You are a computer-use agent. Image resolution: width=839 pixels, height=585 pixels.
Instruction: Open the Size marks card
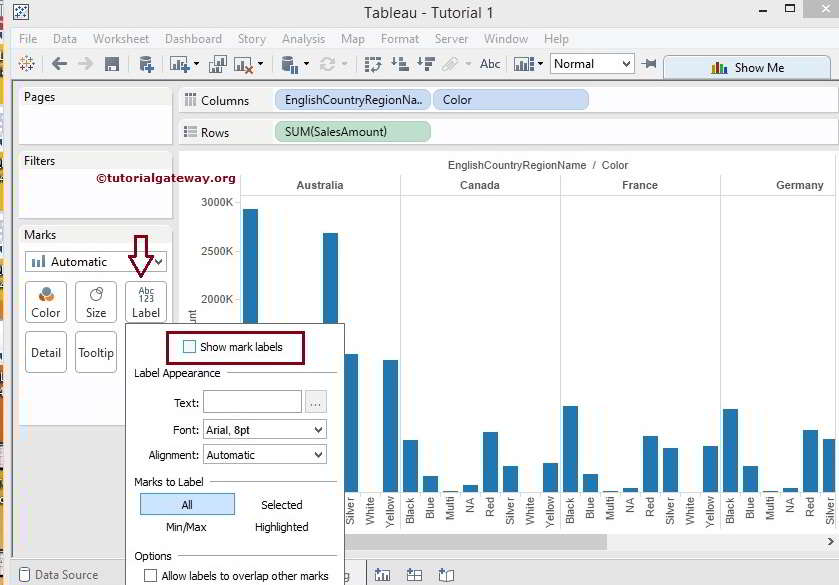96,302
